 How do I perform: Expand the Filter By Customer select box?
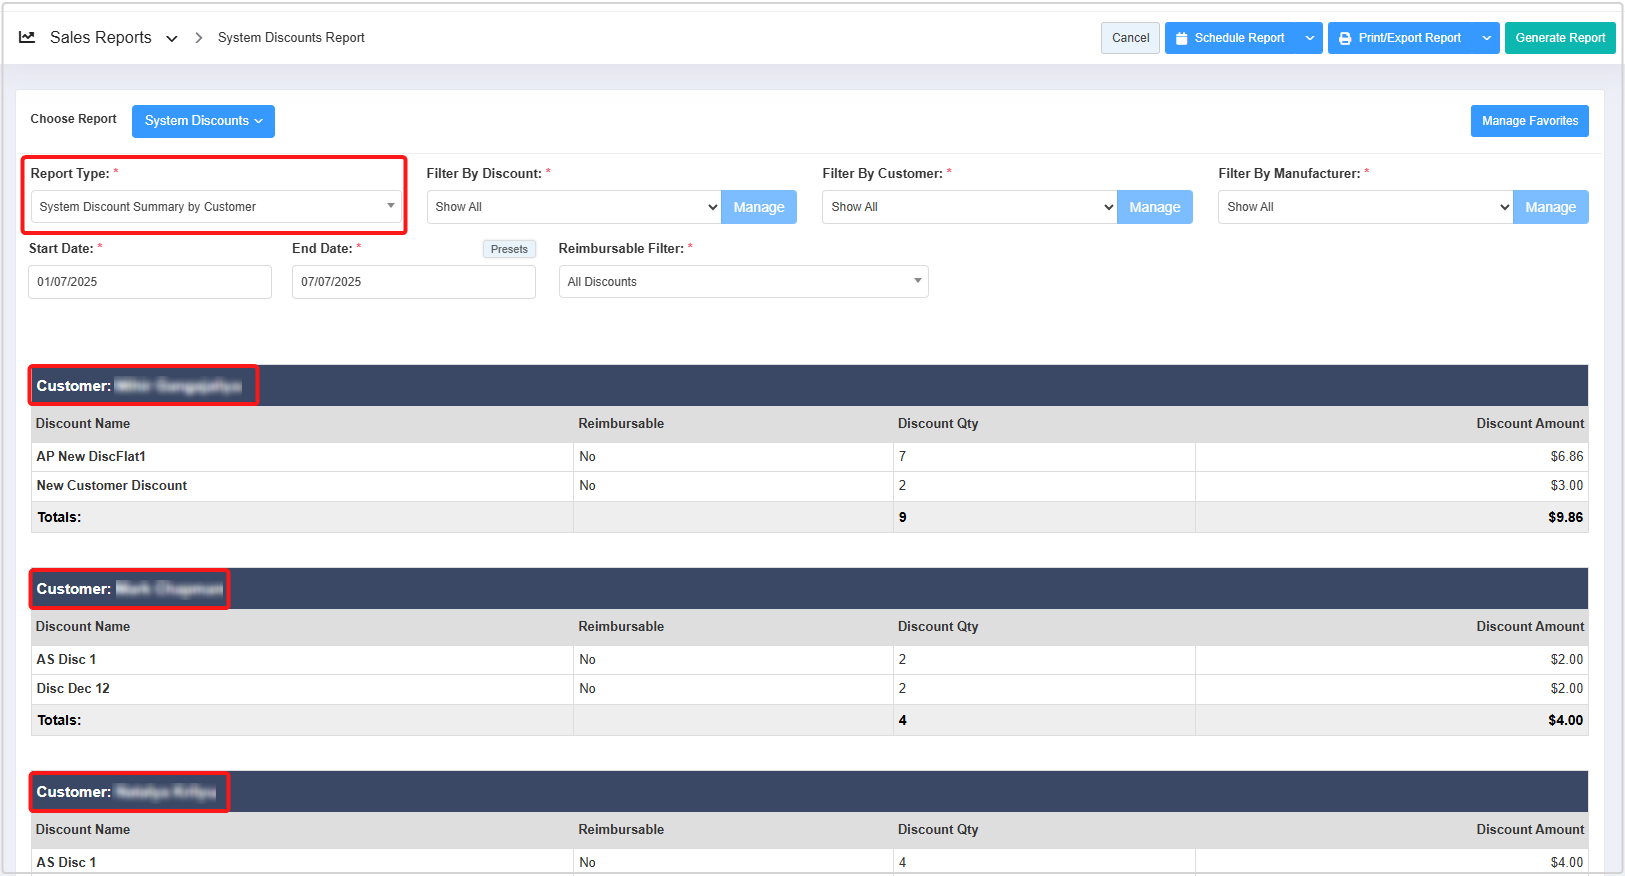pyautogui.click(x=969, y=207)
